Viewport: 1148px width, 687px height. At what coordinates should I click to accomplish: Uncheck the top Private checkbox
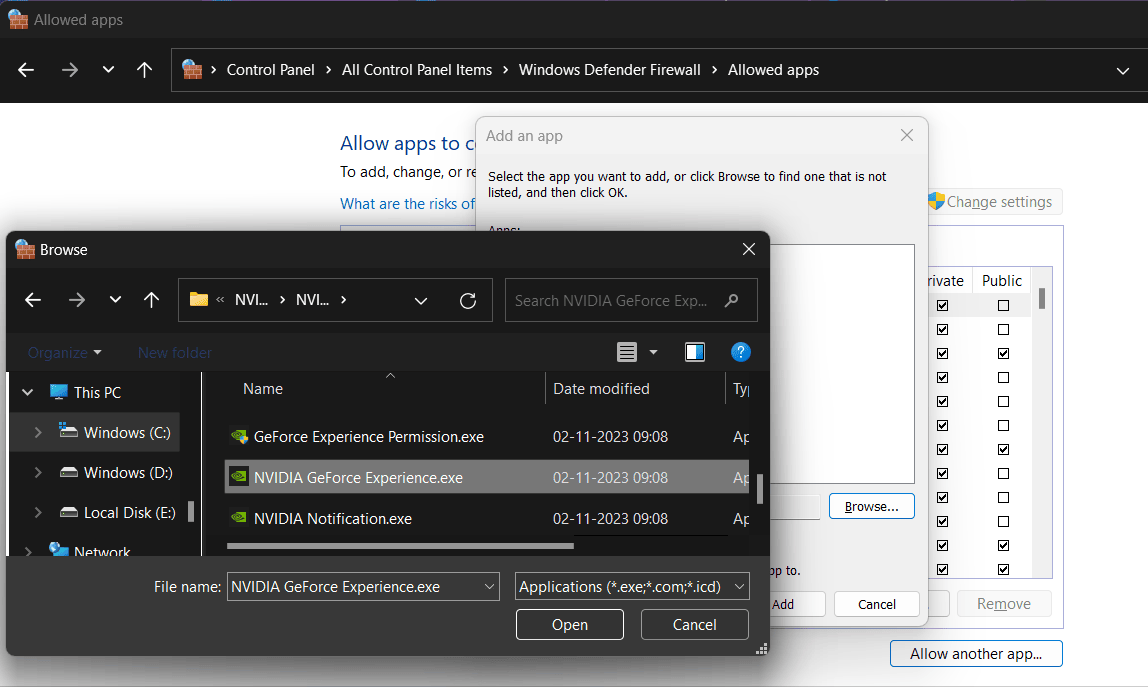(942, 304)
